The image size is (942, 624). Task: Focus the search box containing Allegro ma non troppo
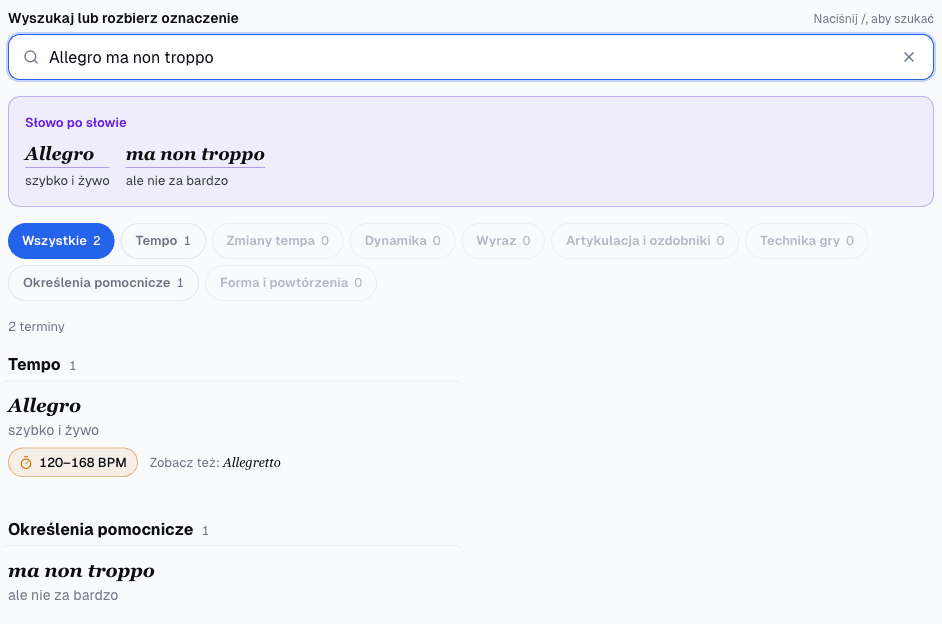coord(471,57)
